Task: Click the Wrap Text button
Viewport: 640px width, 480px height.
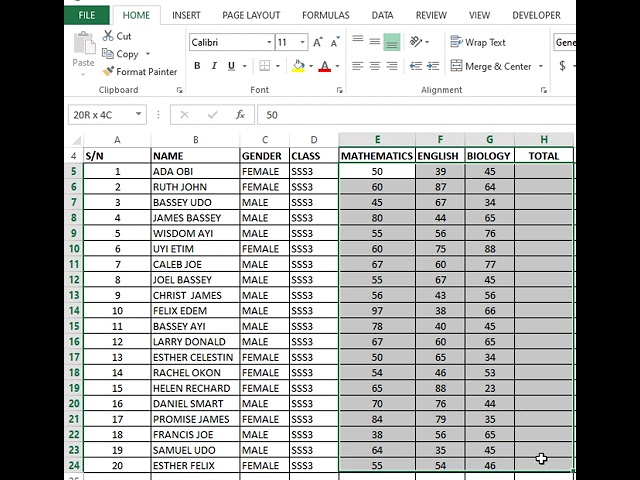Action: (478, 42)
